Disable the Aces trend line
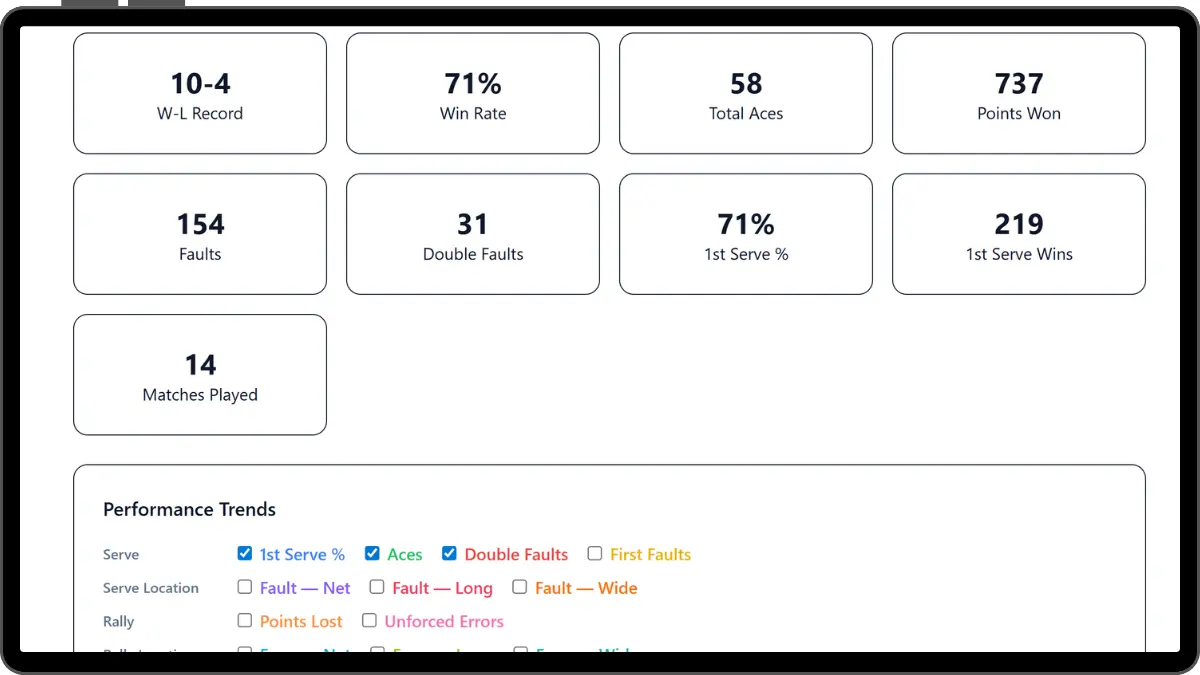The image size is (1200, 675). [371, 553]
